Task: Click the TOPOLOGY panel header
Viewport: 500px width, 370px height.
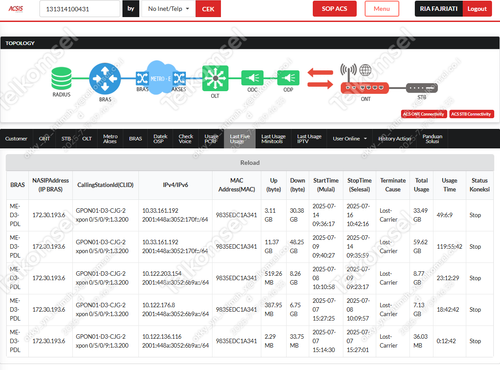Action: 250,43
